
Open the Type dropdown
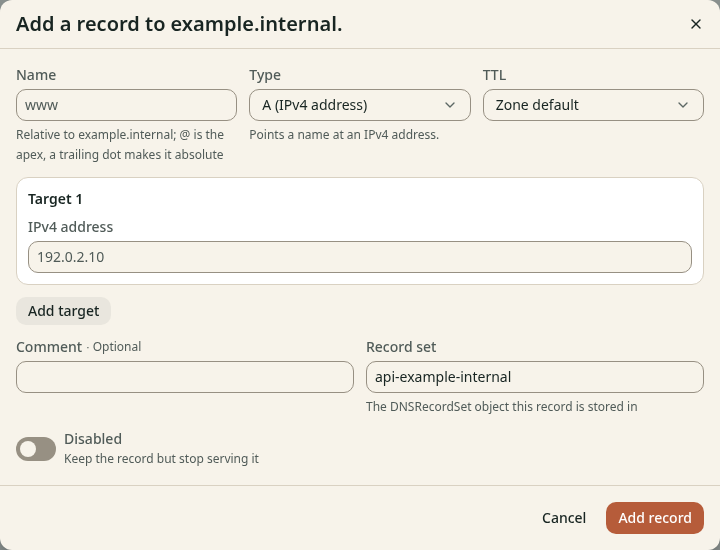point(360,105)
